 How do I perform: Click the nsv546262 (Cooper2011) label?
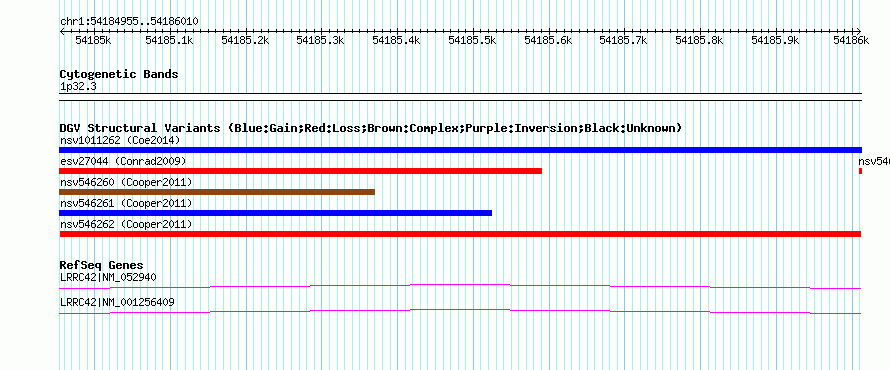click(126, 225)
